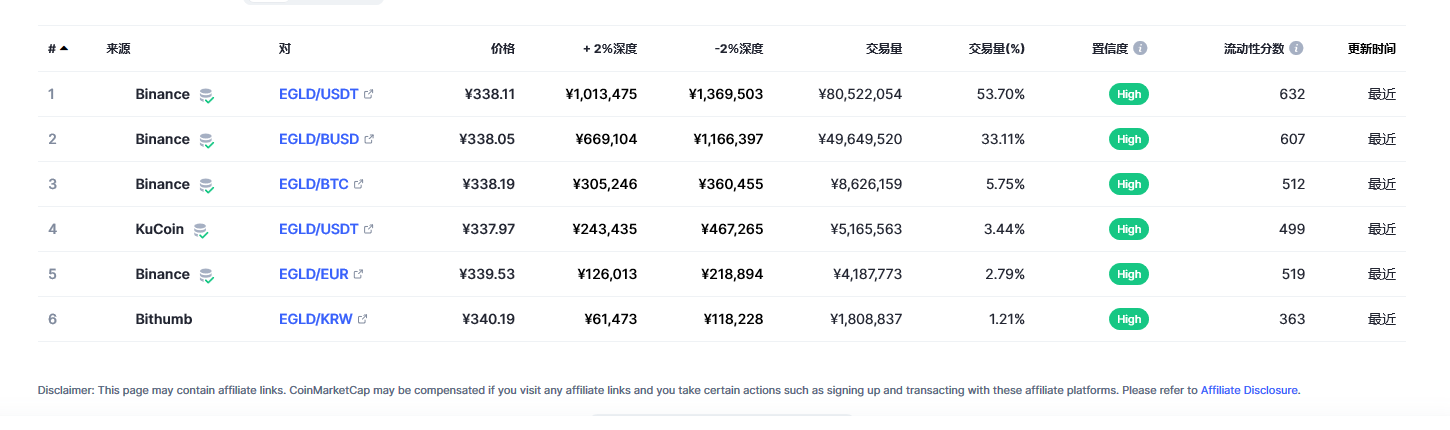Click the info icon beside 流动性分数 header
This screenshot has height=430, width=1450.
tap(1296, 48)
